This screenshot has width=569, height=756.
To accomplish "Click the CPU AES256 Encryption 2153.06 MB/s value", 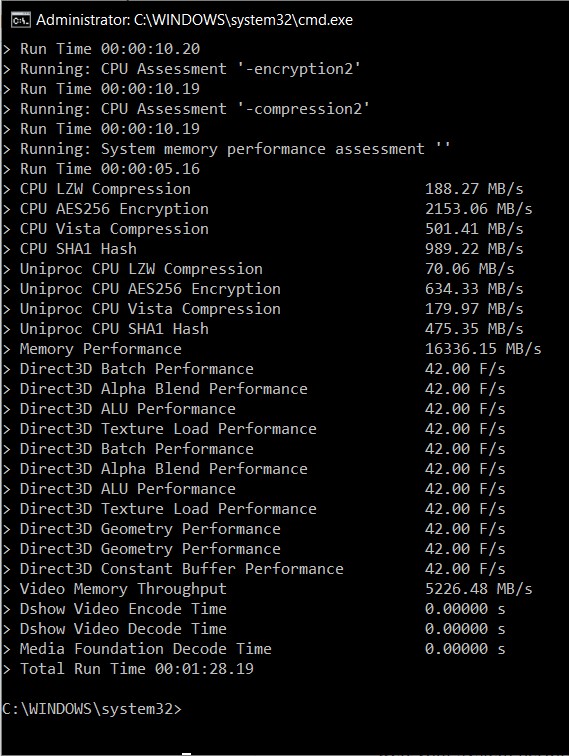I will tap(478, 209).
